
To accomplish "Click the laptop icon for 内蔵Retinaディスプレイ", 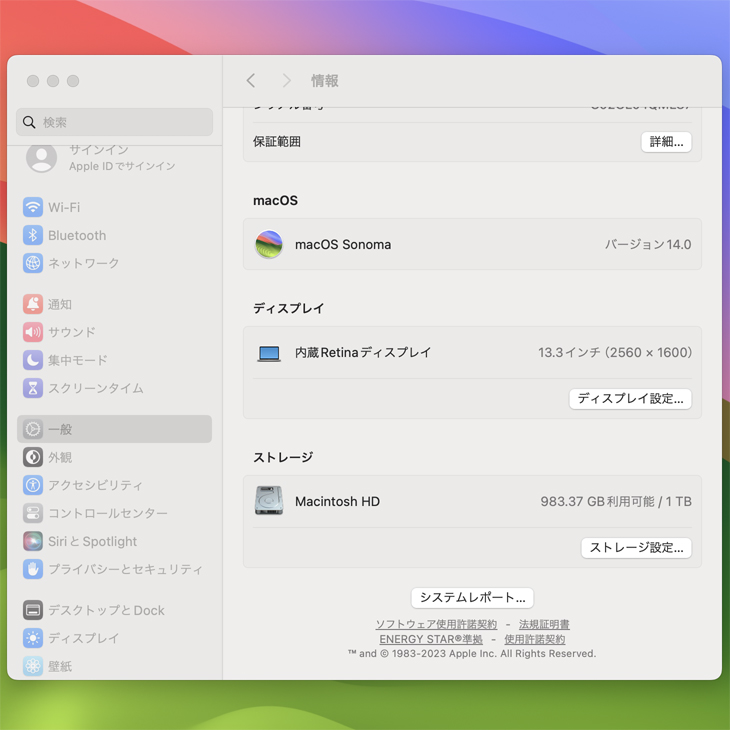I will click(x=269, y=353).
